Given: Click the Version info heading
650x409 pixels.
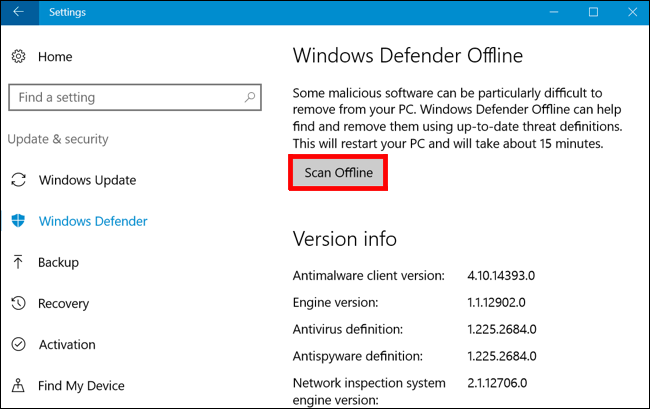Looking at the screenshot, I should coord(344,239).
